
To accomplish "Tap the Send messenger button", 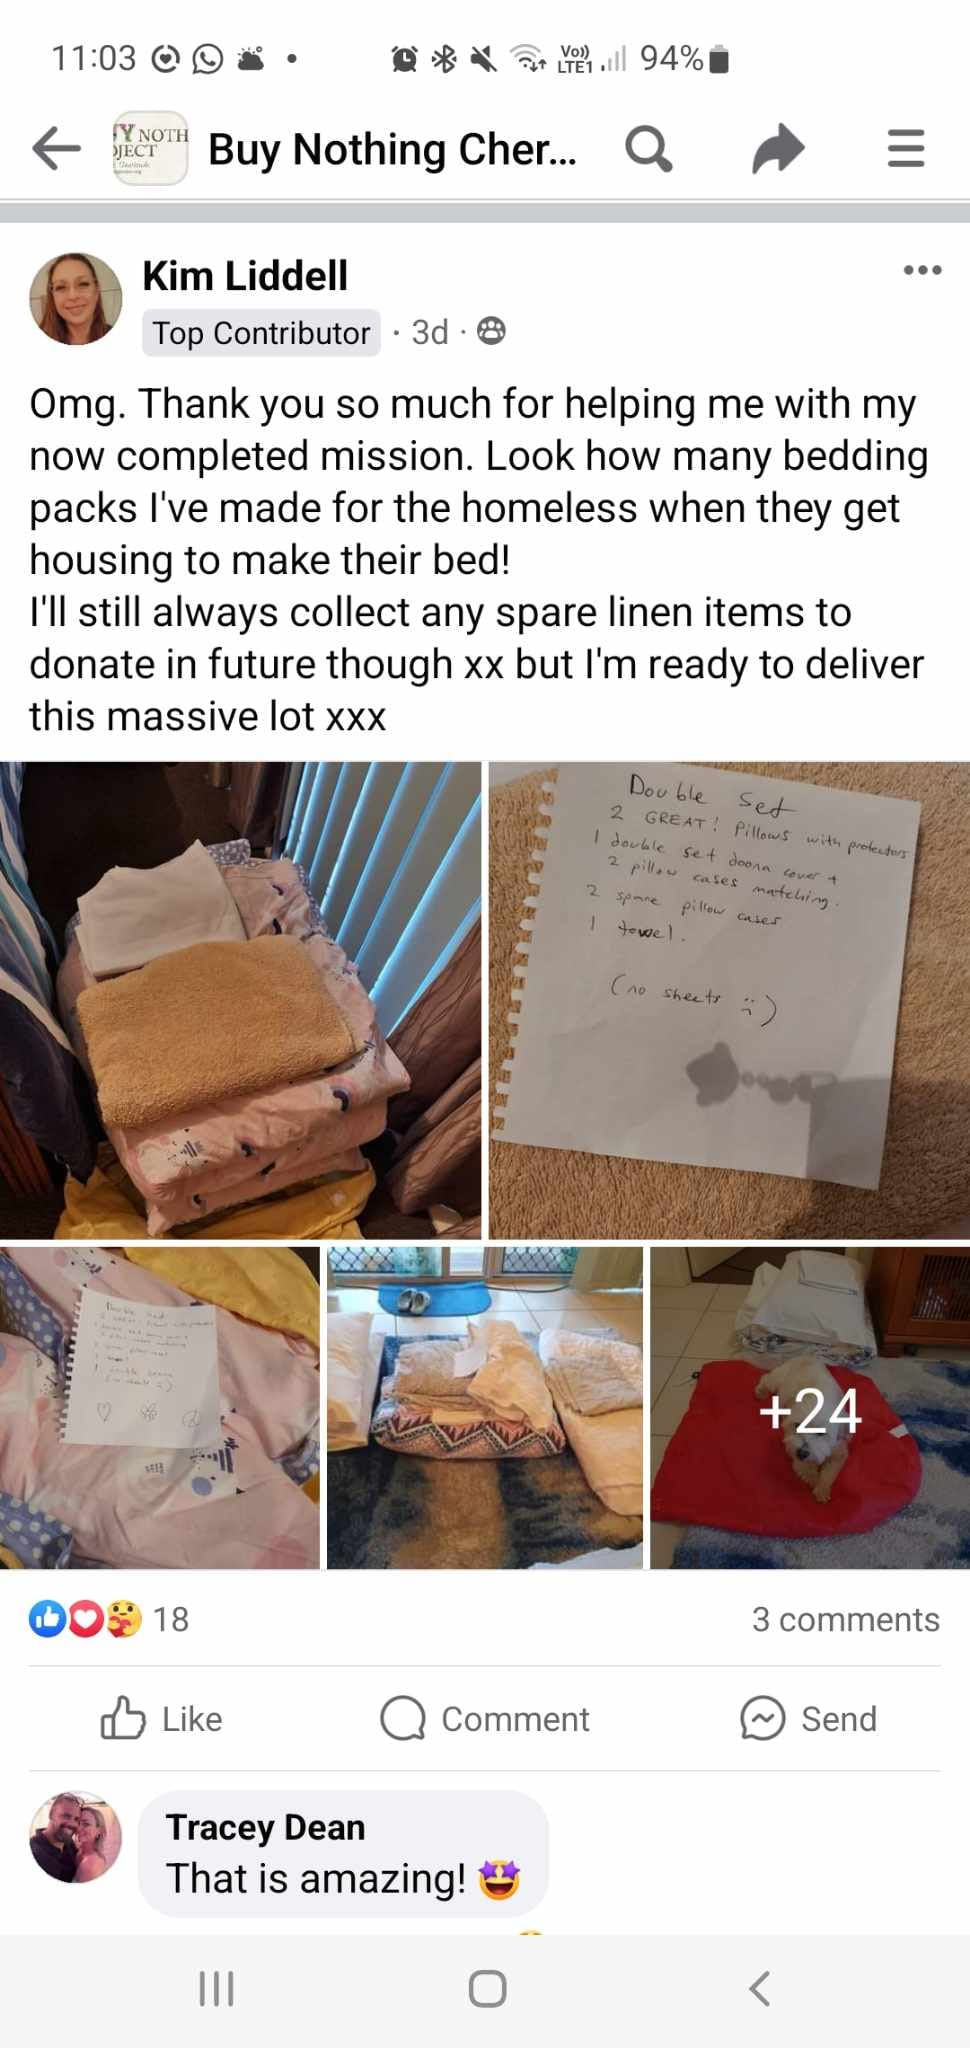I will pyautogui.click(x=808, y=1719).
